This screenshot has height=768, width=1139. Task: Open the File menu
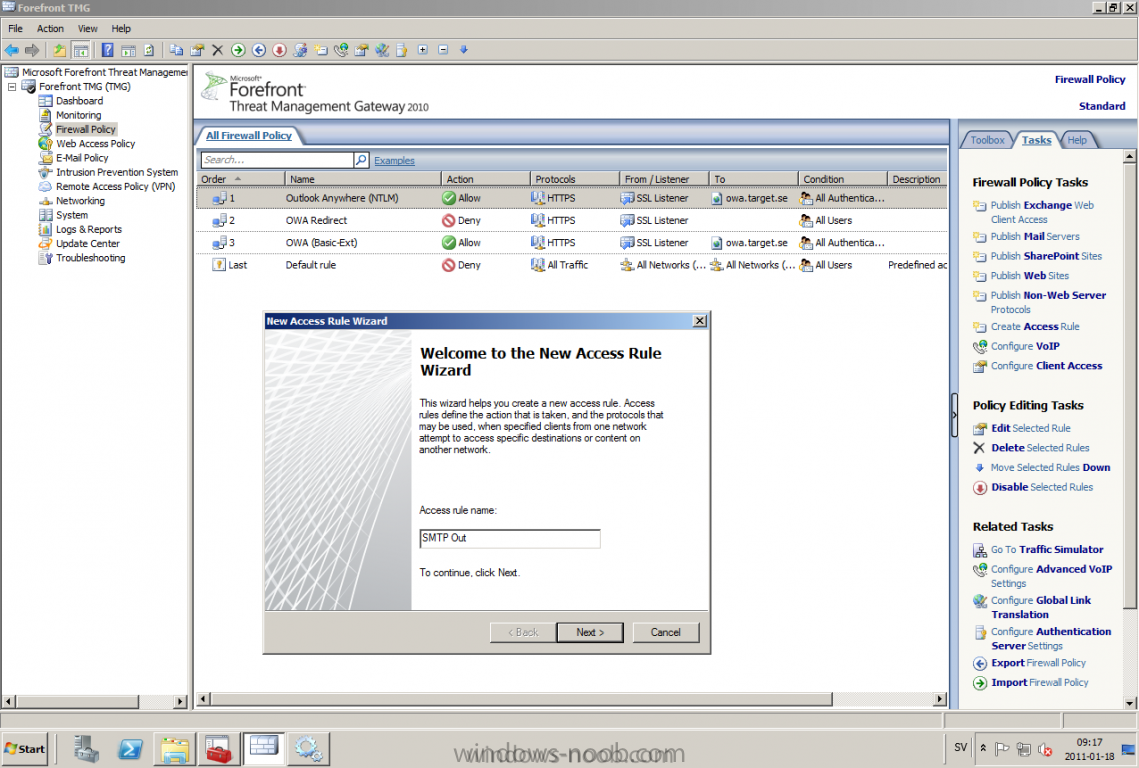click(15, 28)
